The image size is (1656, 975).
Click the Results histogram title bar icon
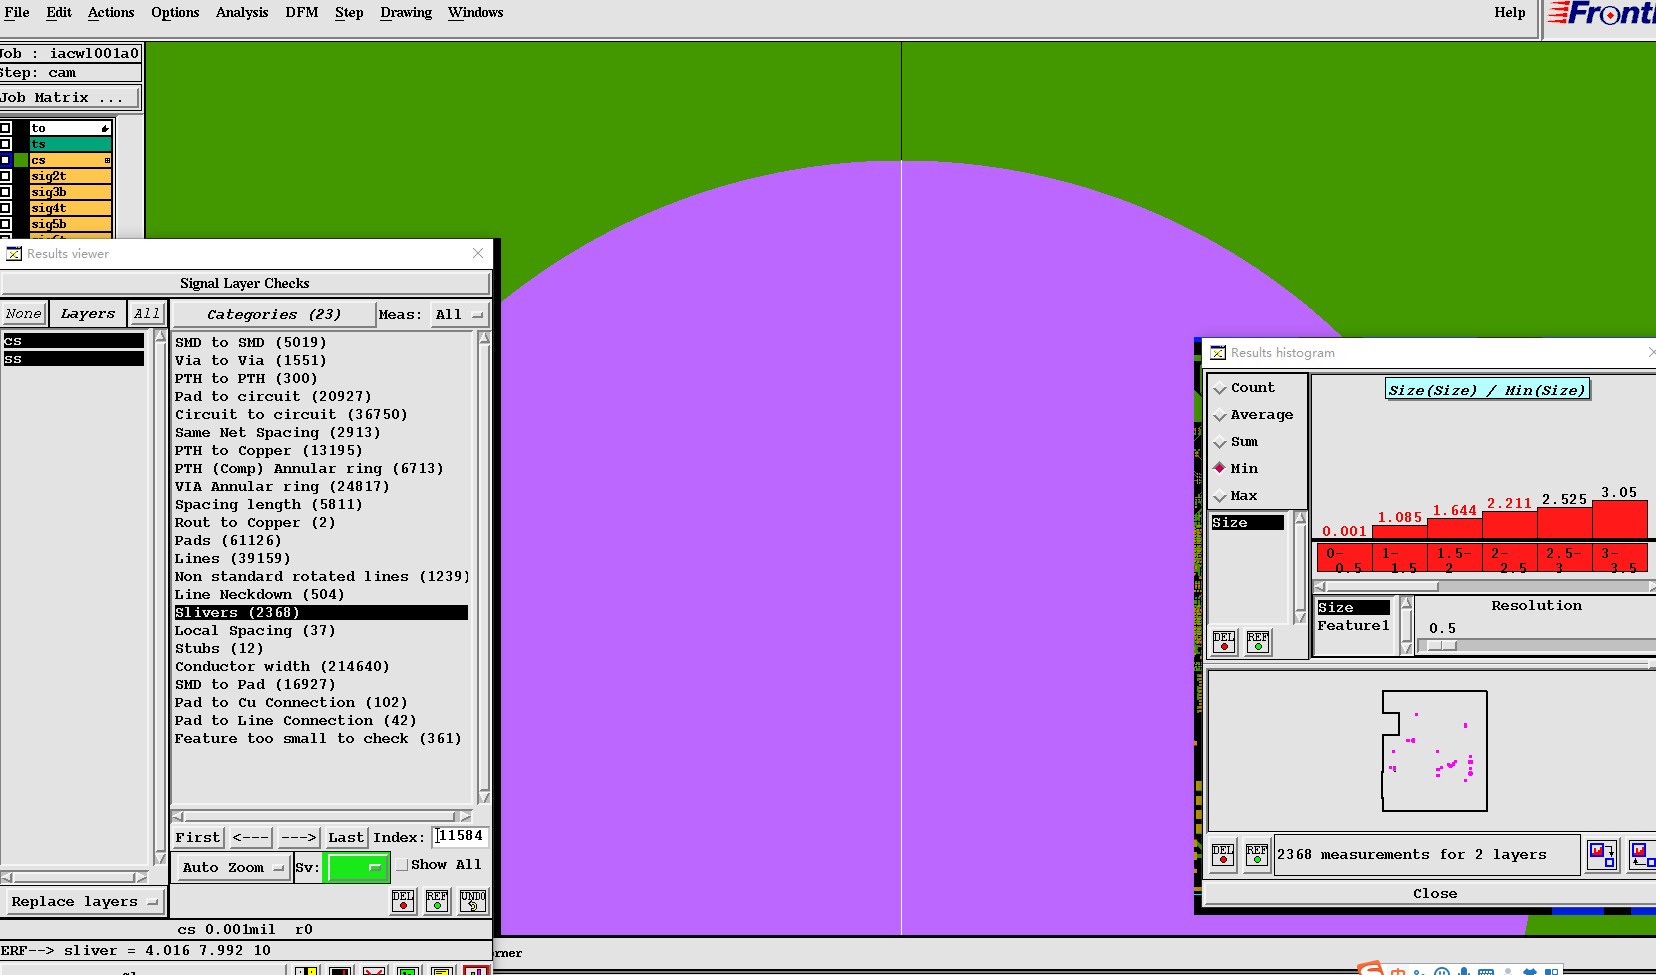pos(1218,353)
